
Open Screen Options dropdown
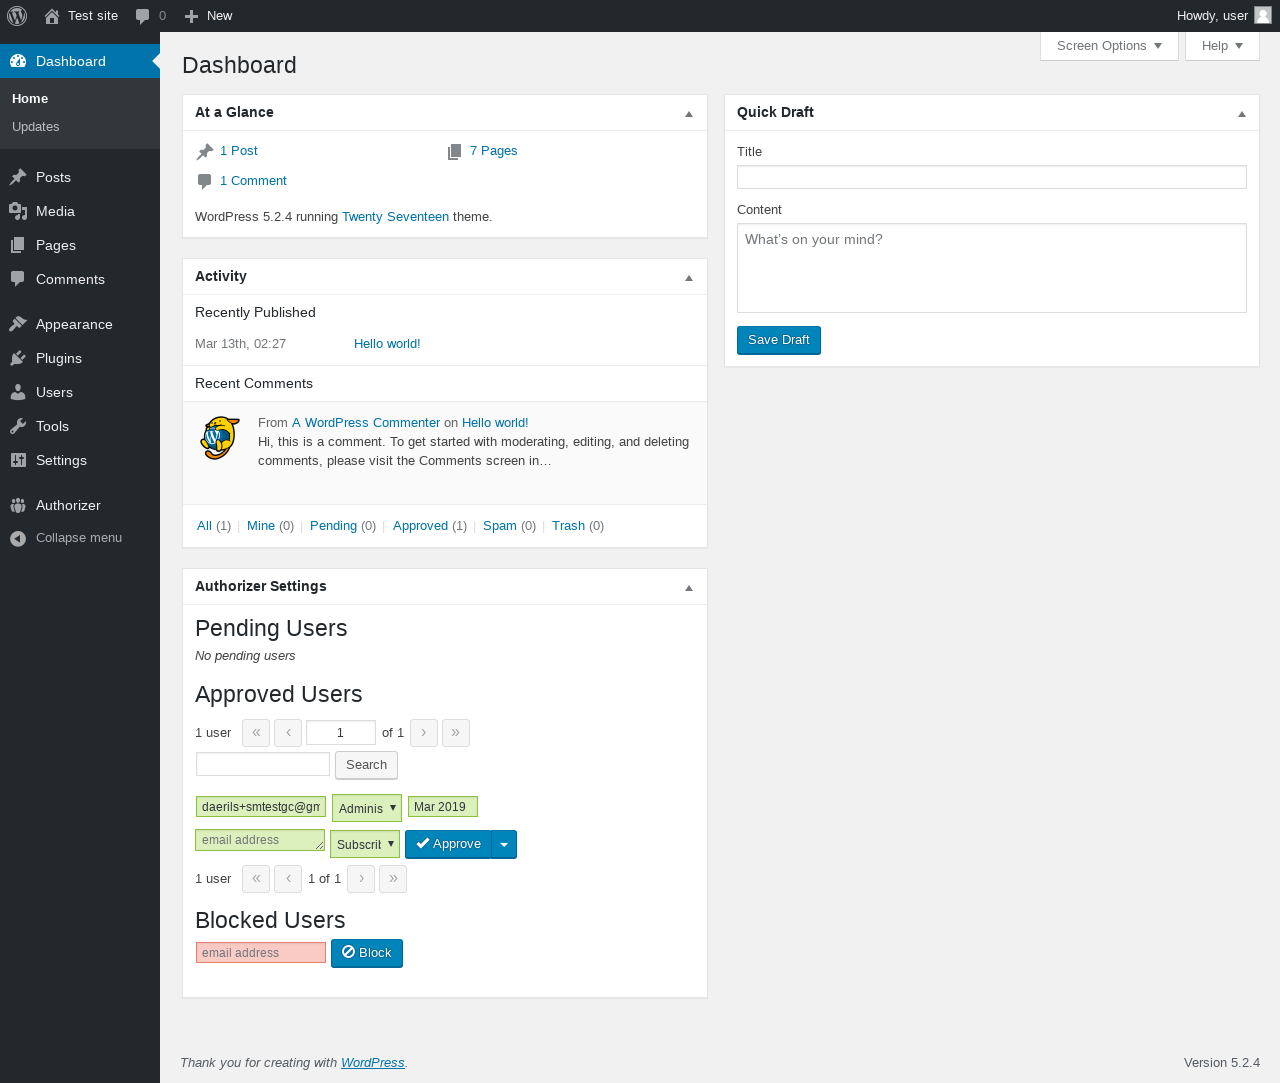[x=1109, y=46]
